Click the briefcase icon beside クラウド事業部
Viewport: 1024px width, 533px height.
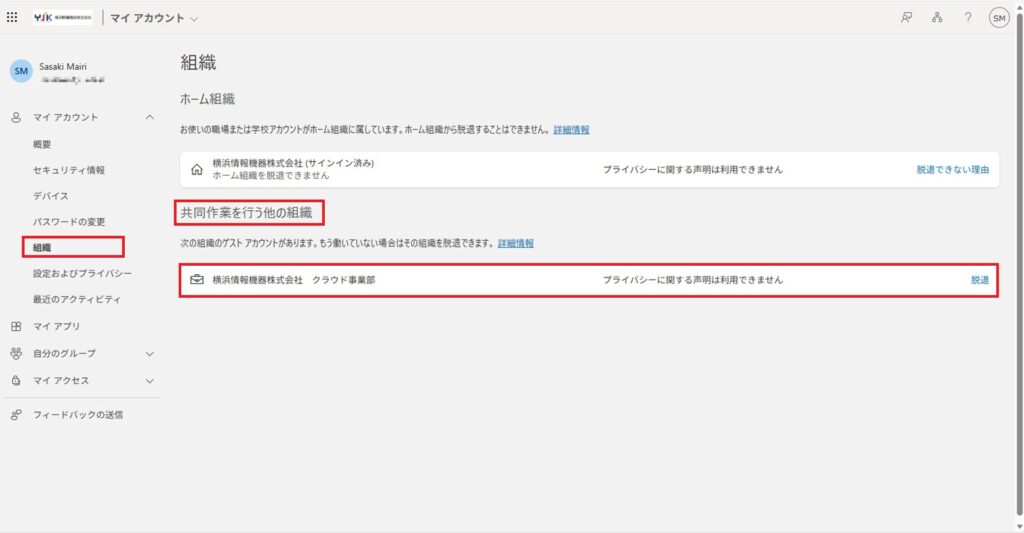pyautogui.click(x=196, y=280)
